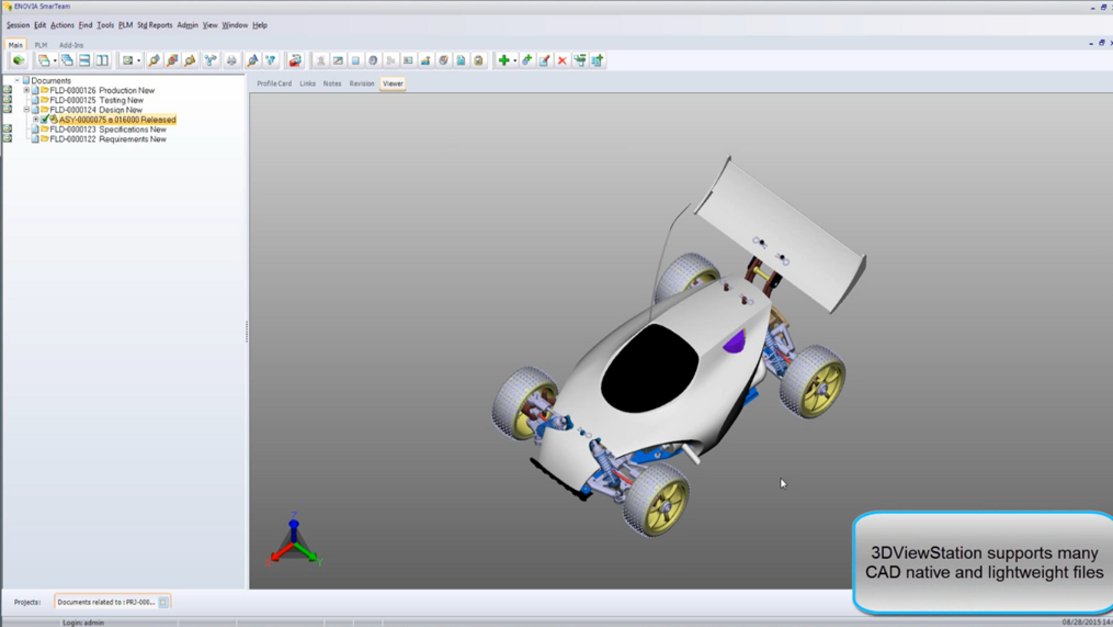
Task: Open dropdown arrow beside the green plus icon
Action: (515, 61)
